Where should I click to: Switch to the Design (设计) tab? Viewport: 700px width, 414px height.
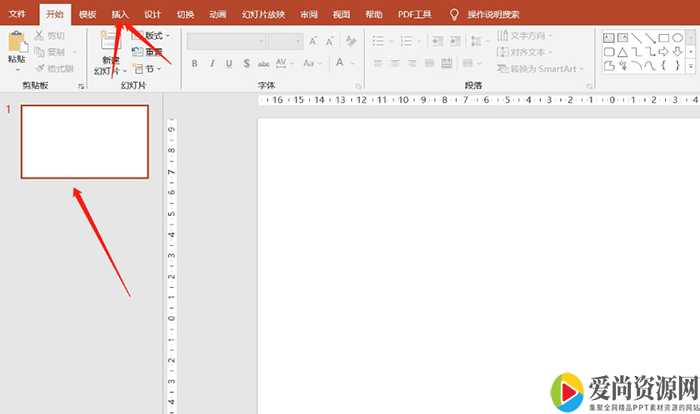pyautogui.click(x=152, y=15)
